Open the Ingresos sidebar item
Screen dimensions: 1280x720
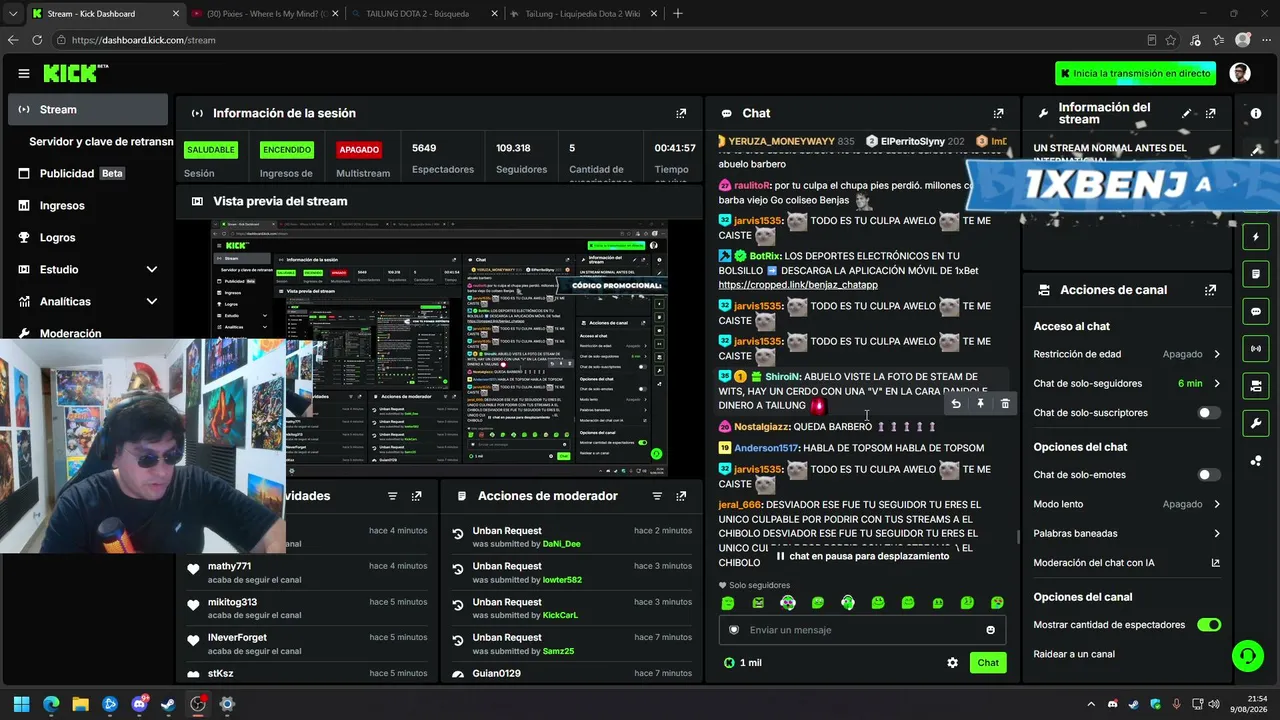pyautogui.click(x=88, y=206)
